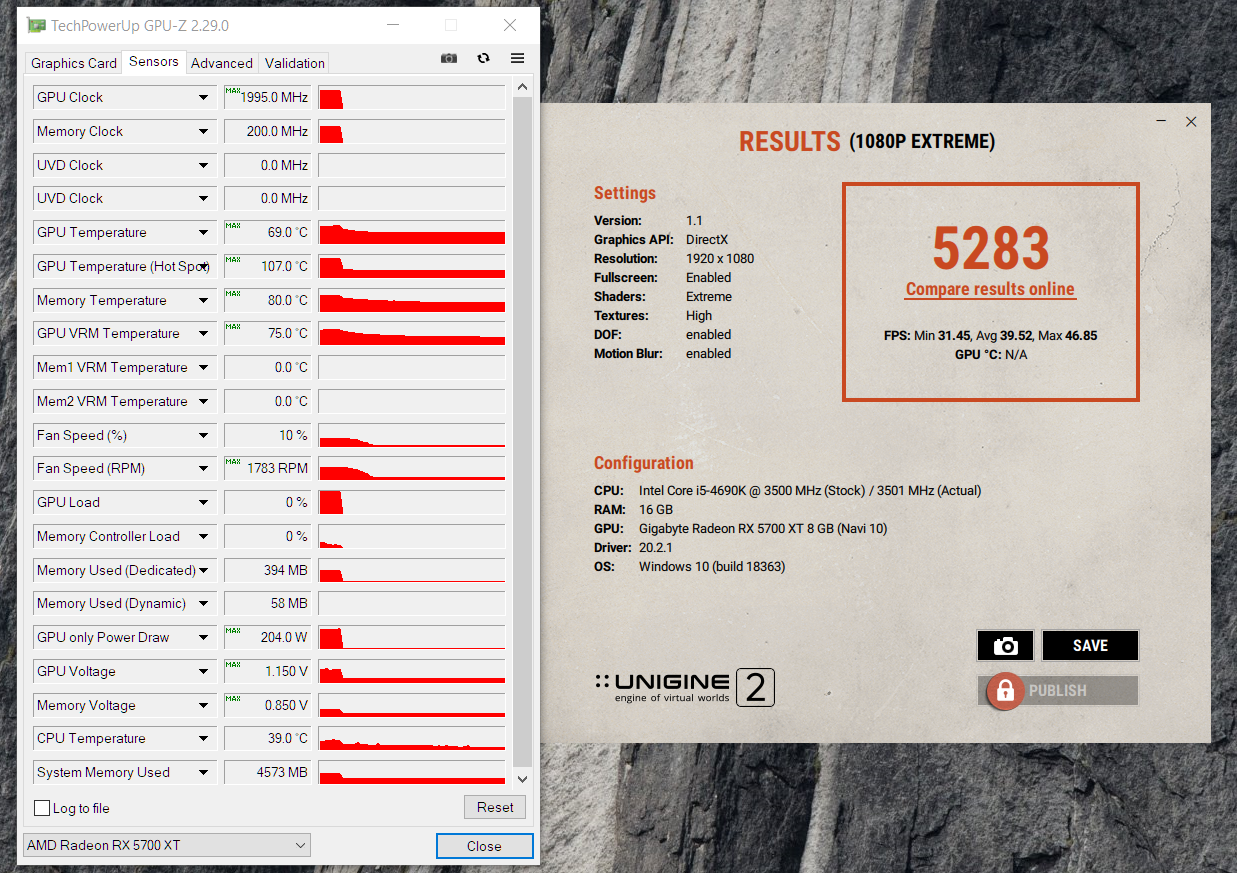Open the Advanced tab

pyautogui.click(x=222, y=63)
